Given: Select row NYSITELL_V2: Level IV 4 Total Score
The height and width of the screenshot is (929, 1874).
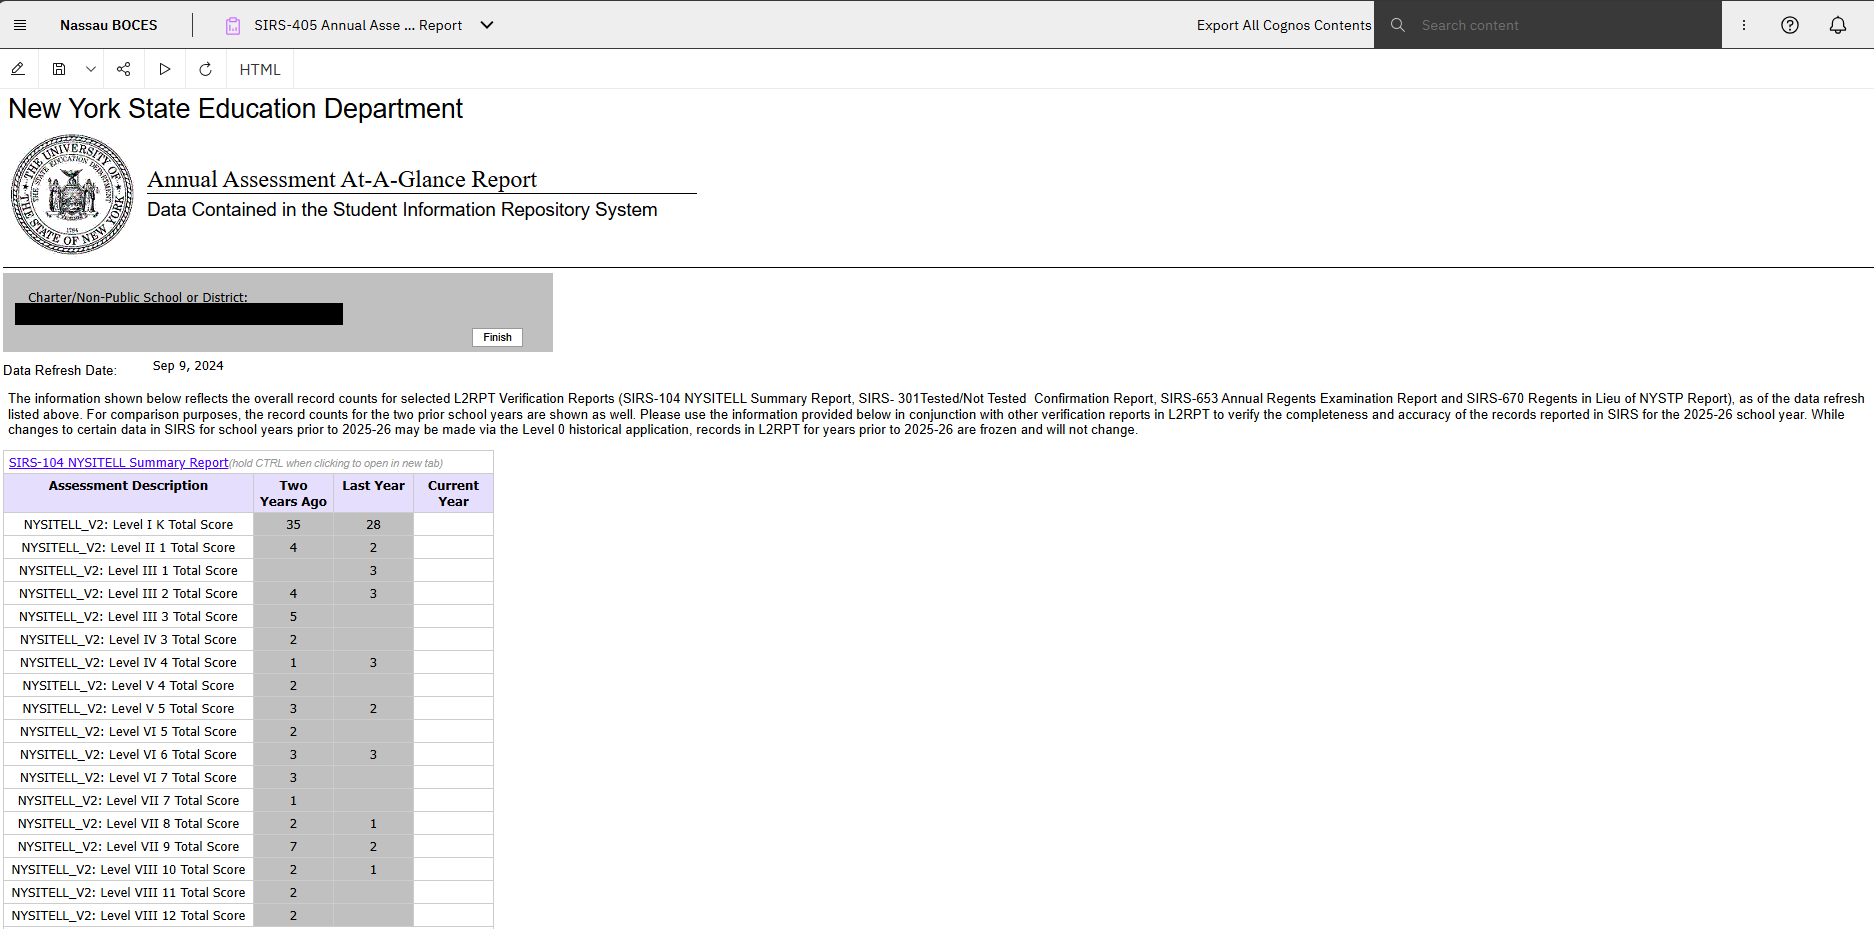Looking at the screenshot, I should point(248,662).
